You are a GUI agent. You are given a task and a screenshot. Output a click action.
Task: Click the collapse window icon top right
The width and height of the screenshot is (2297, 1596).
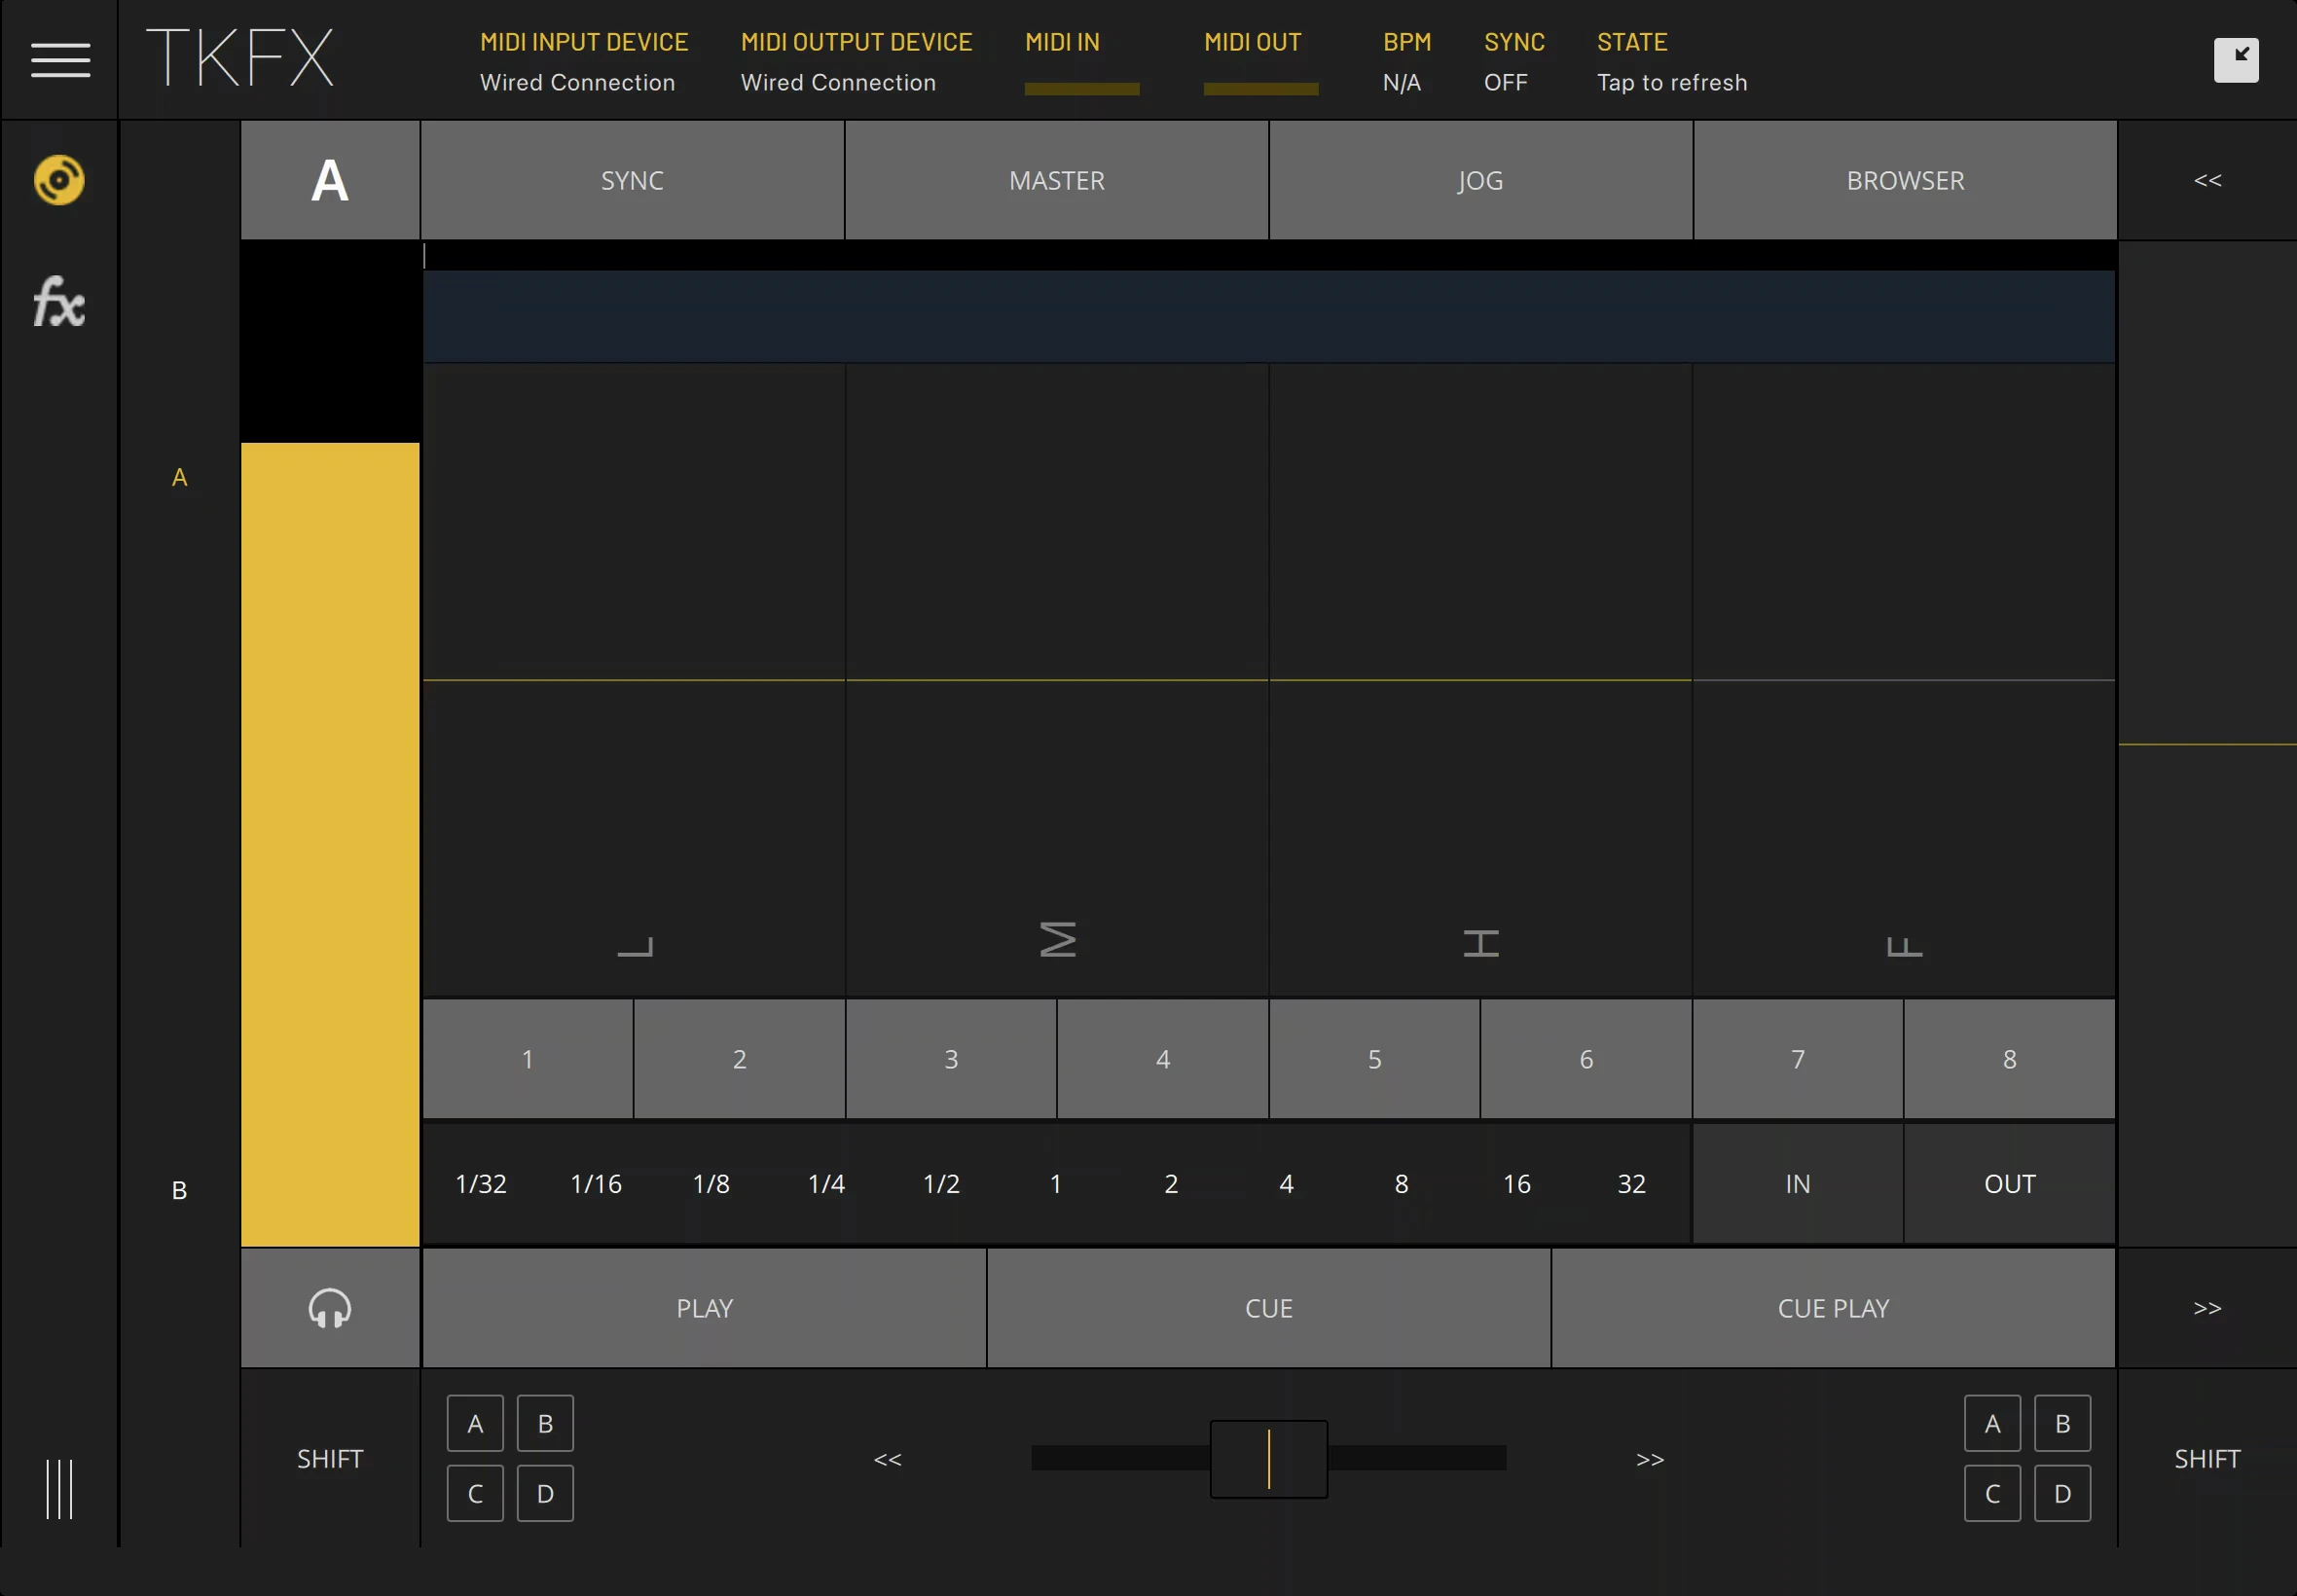[x=2236, y=60]
